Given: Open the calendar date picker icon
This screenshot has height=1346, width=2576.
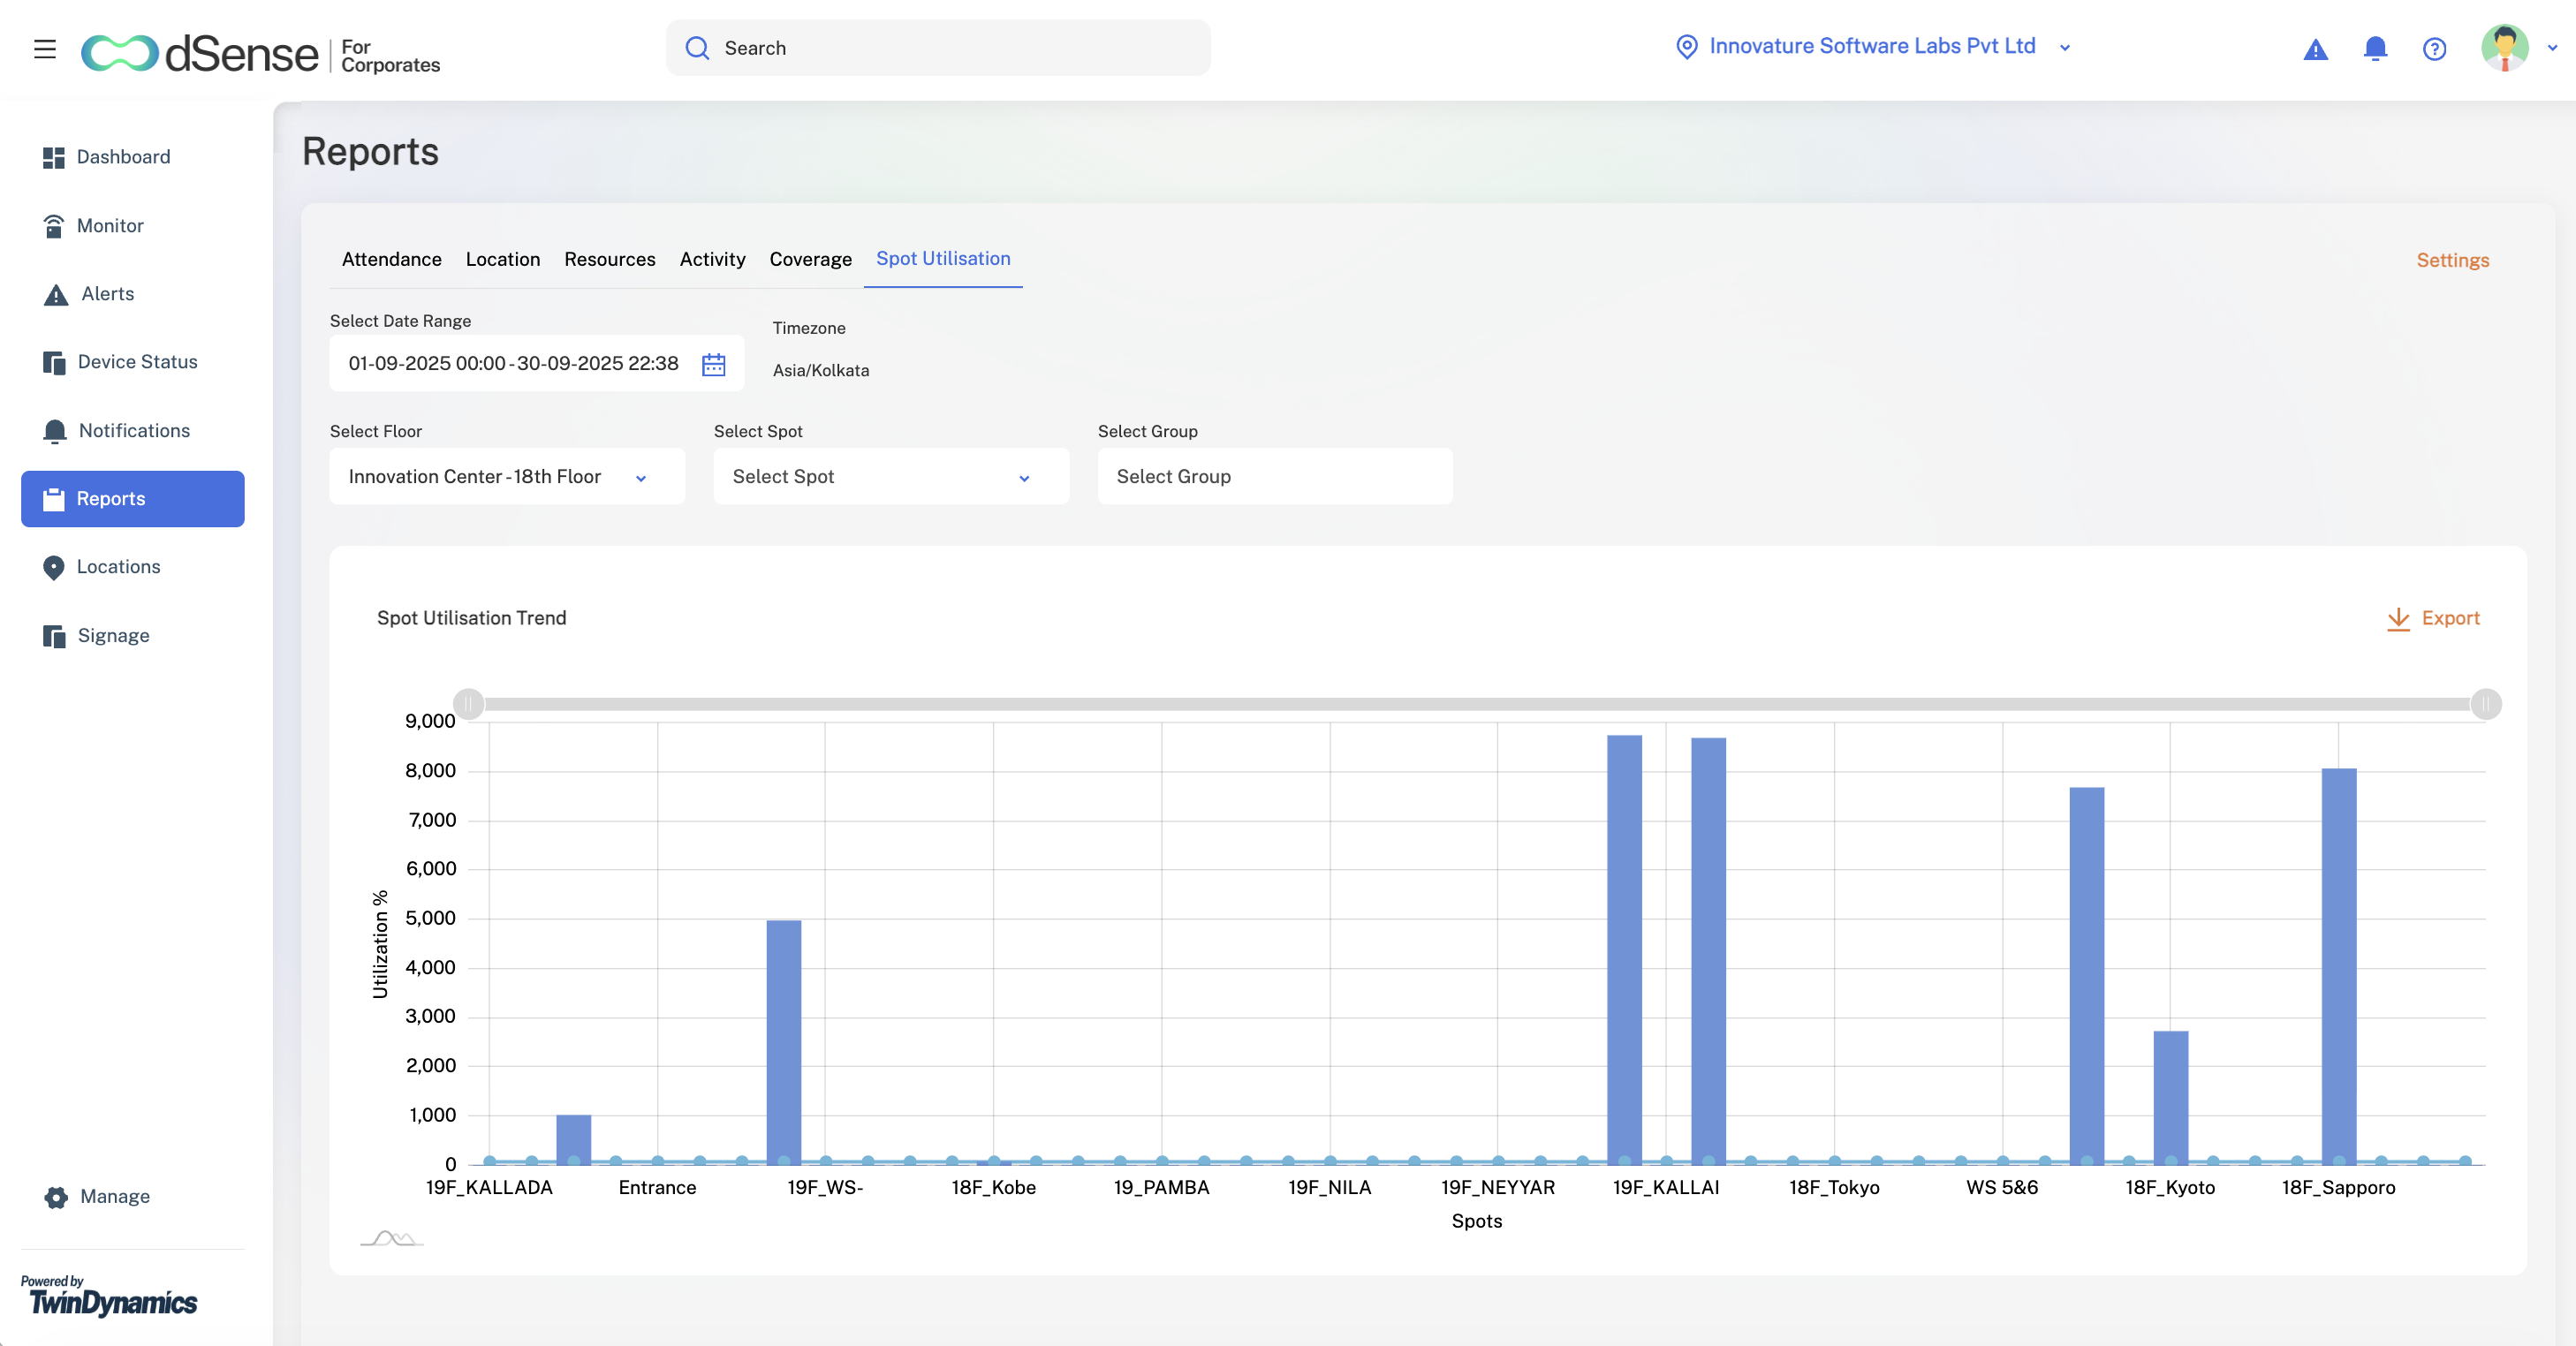Looking at the screenshot, I should tap(713, 364).
